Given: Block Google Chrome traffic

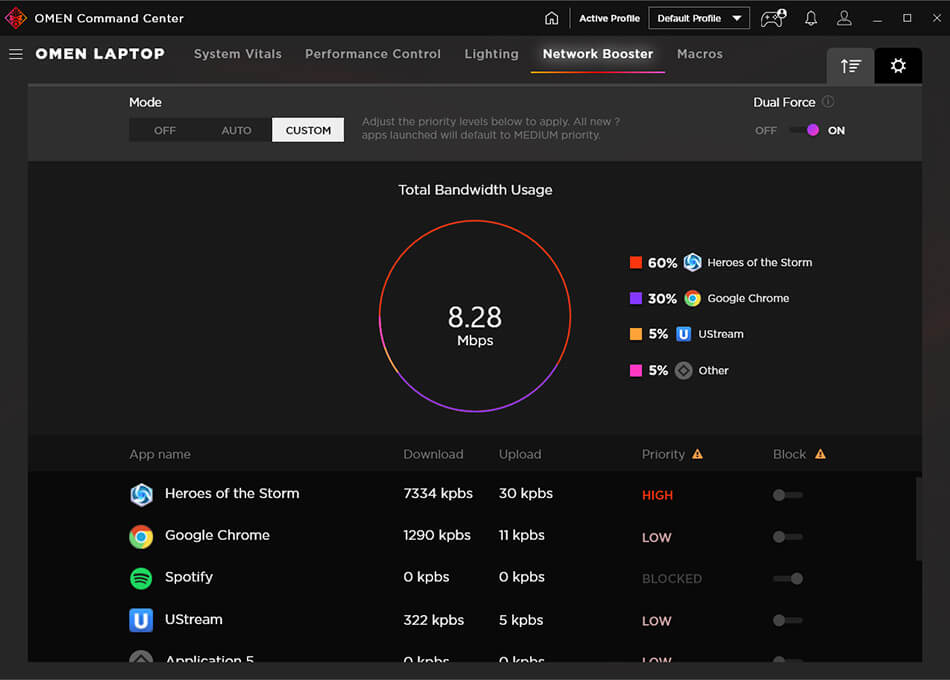Looking at the screenshot, I should (x=788, y=537).
